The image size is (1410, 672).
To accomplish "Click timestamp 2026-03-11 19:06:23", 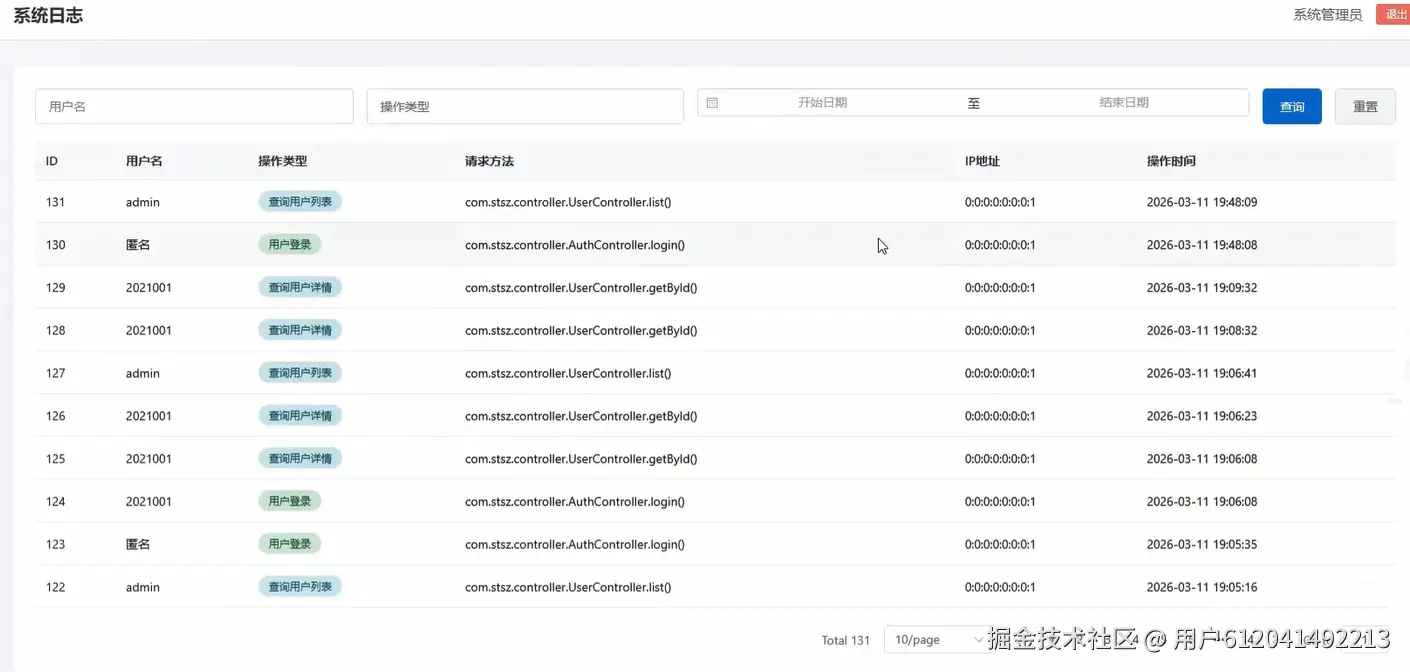I will tap(1202, 416).
